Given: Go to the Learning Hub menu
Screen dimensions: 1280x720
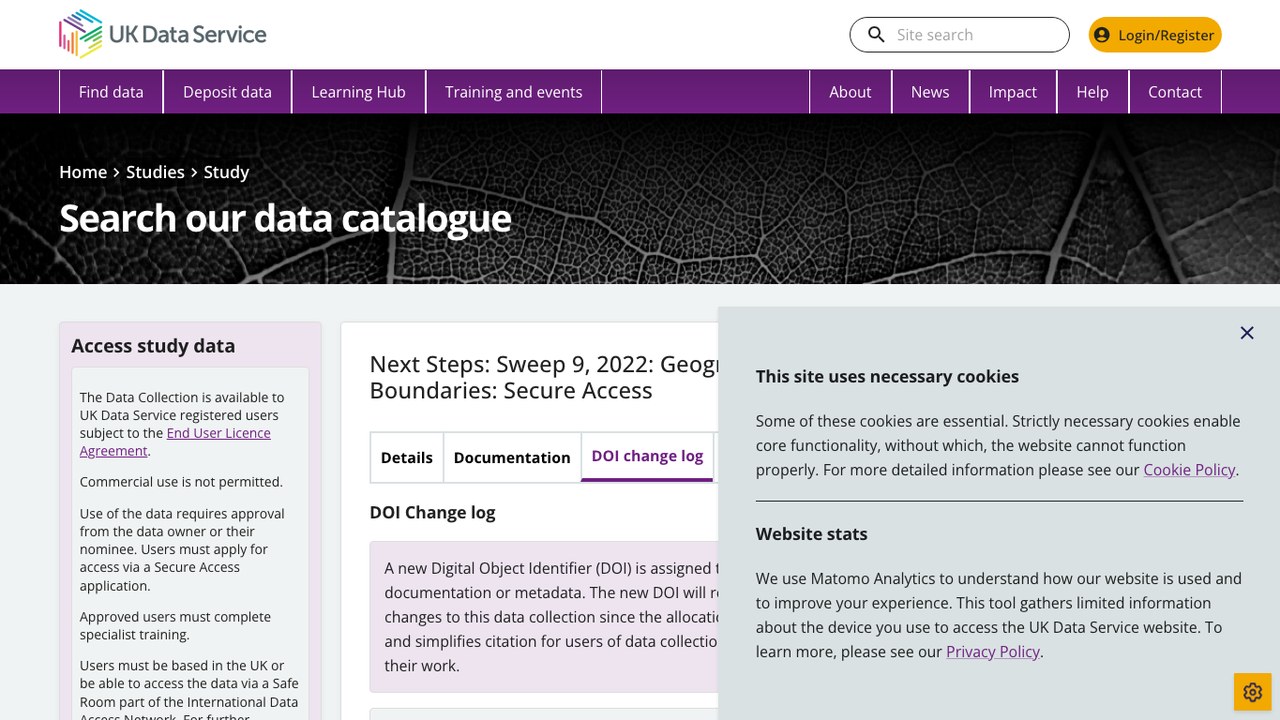Looking at the screenshot, I should (358, 92).
